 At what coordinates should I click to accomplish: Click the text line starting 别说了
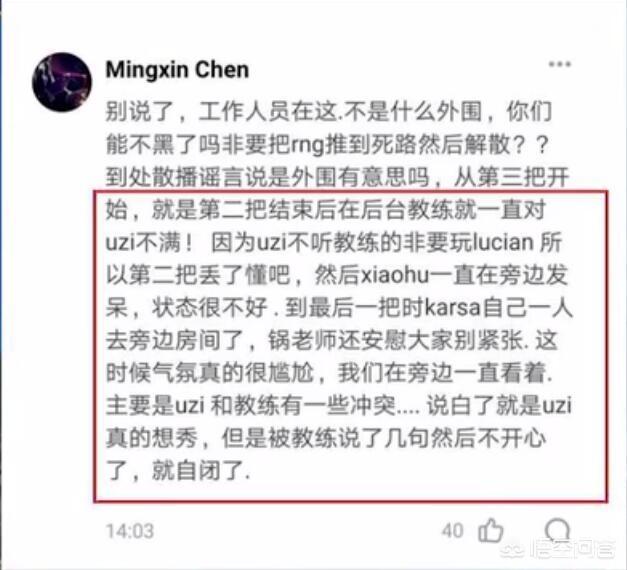329,112
